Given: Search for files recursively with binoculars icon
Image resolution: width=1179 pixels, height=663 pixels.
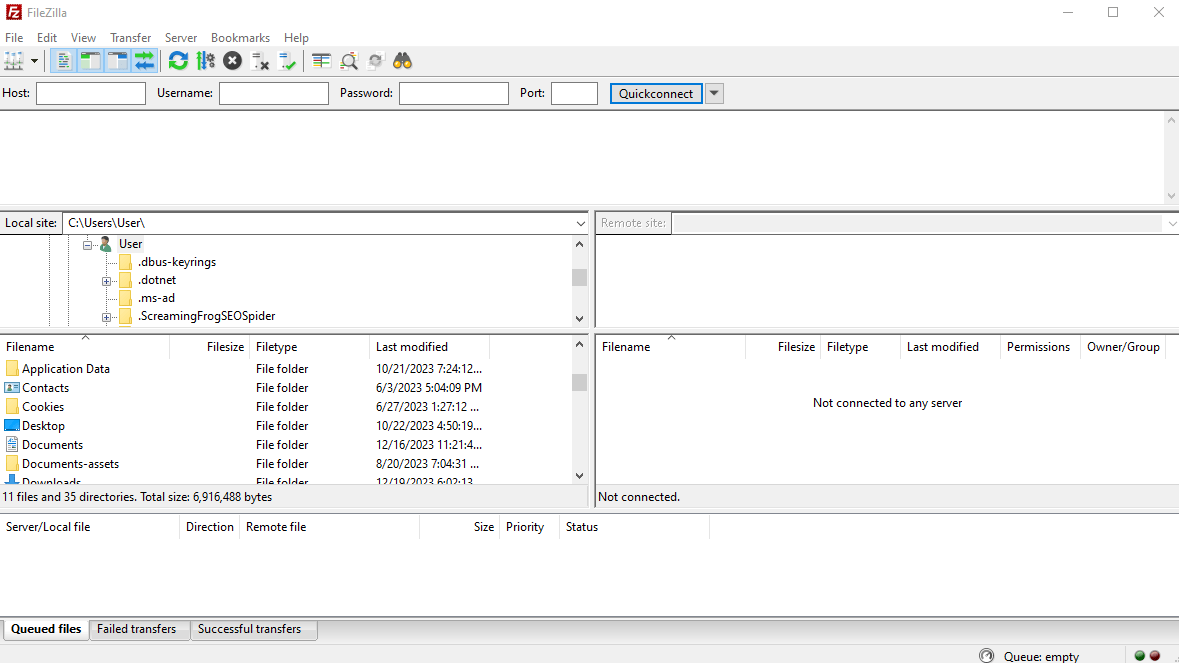Looking at the screenshot, I should [402, 61].
